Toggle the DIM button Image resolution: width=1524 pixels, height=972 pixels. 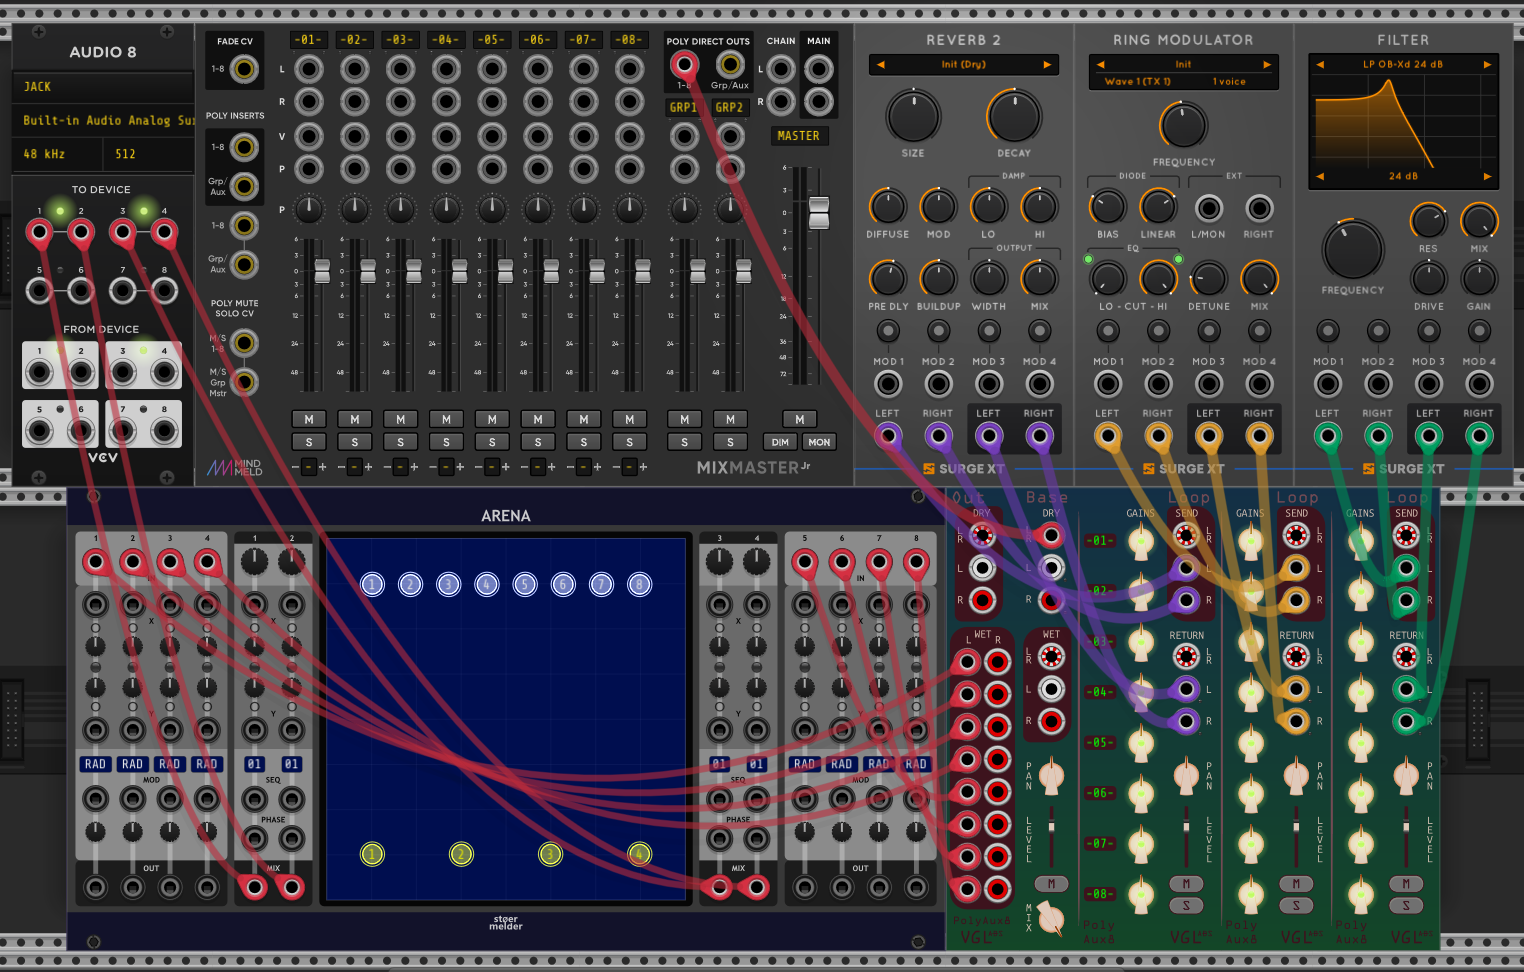780,442
